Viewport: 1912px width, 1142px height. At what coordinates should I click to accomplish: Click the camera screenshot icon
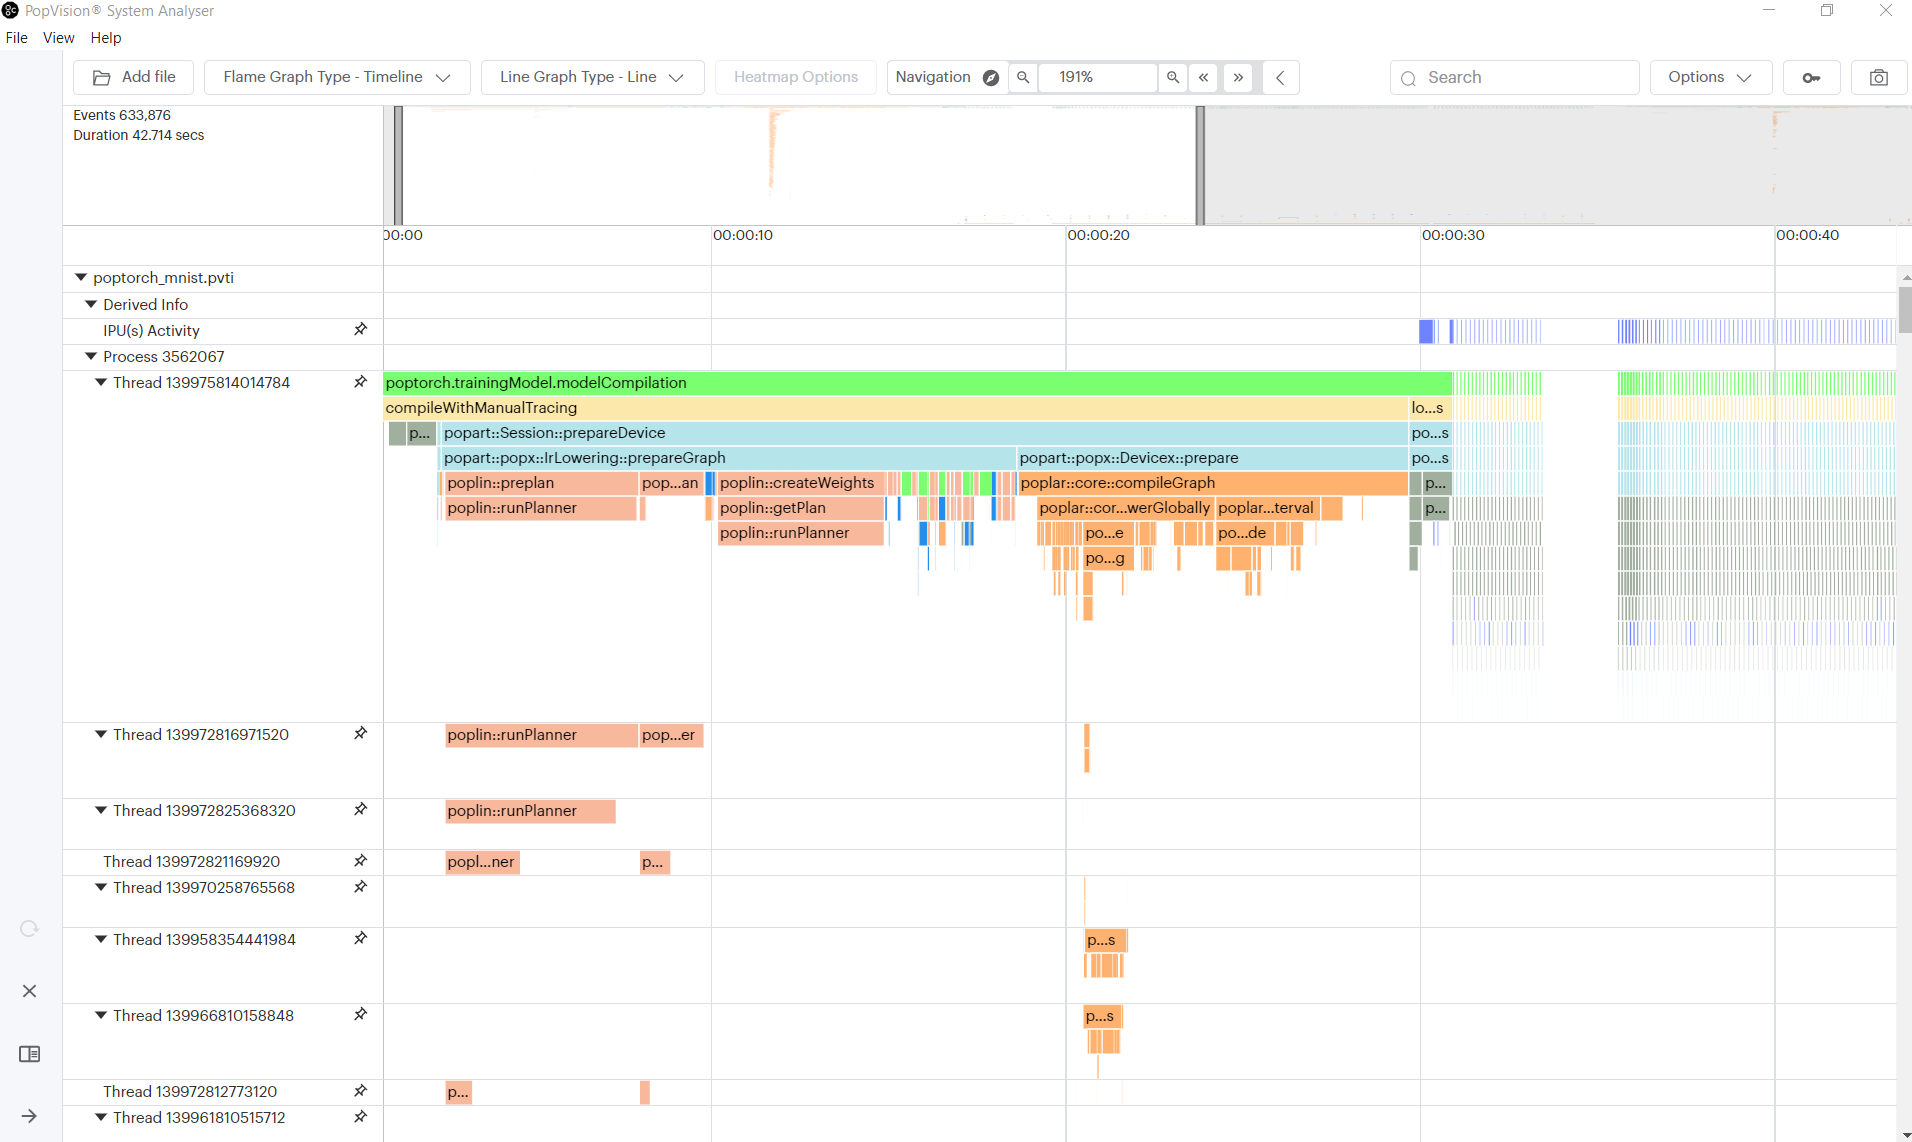[1879, 77]
